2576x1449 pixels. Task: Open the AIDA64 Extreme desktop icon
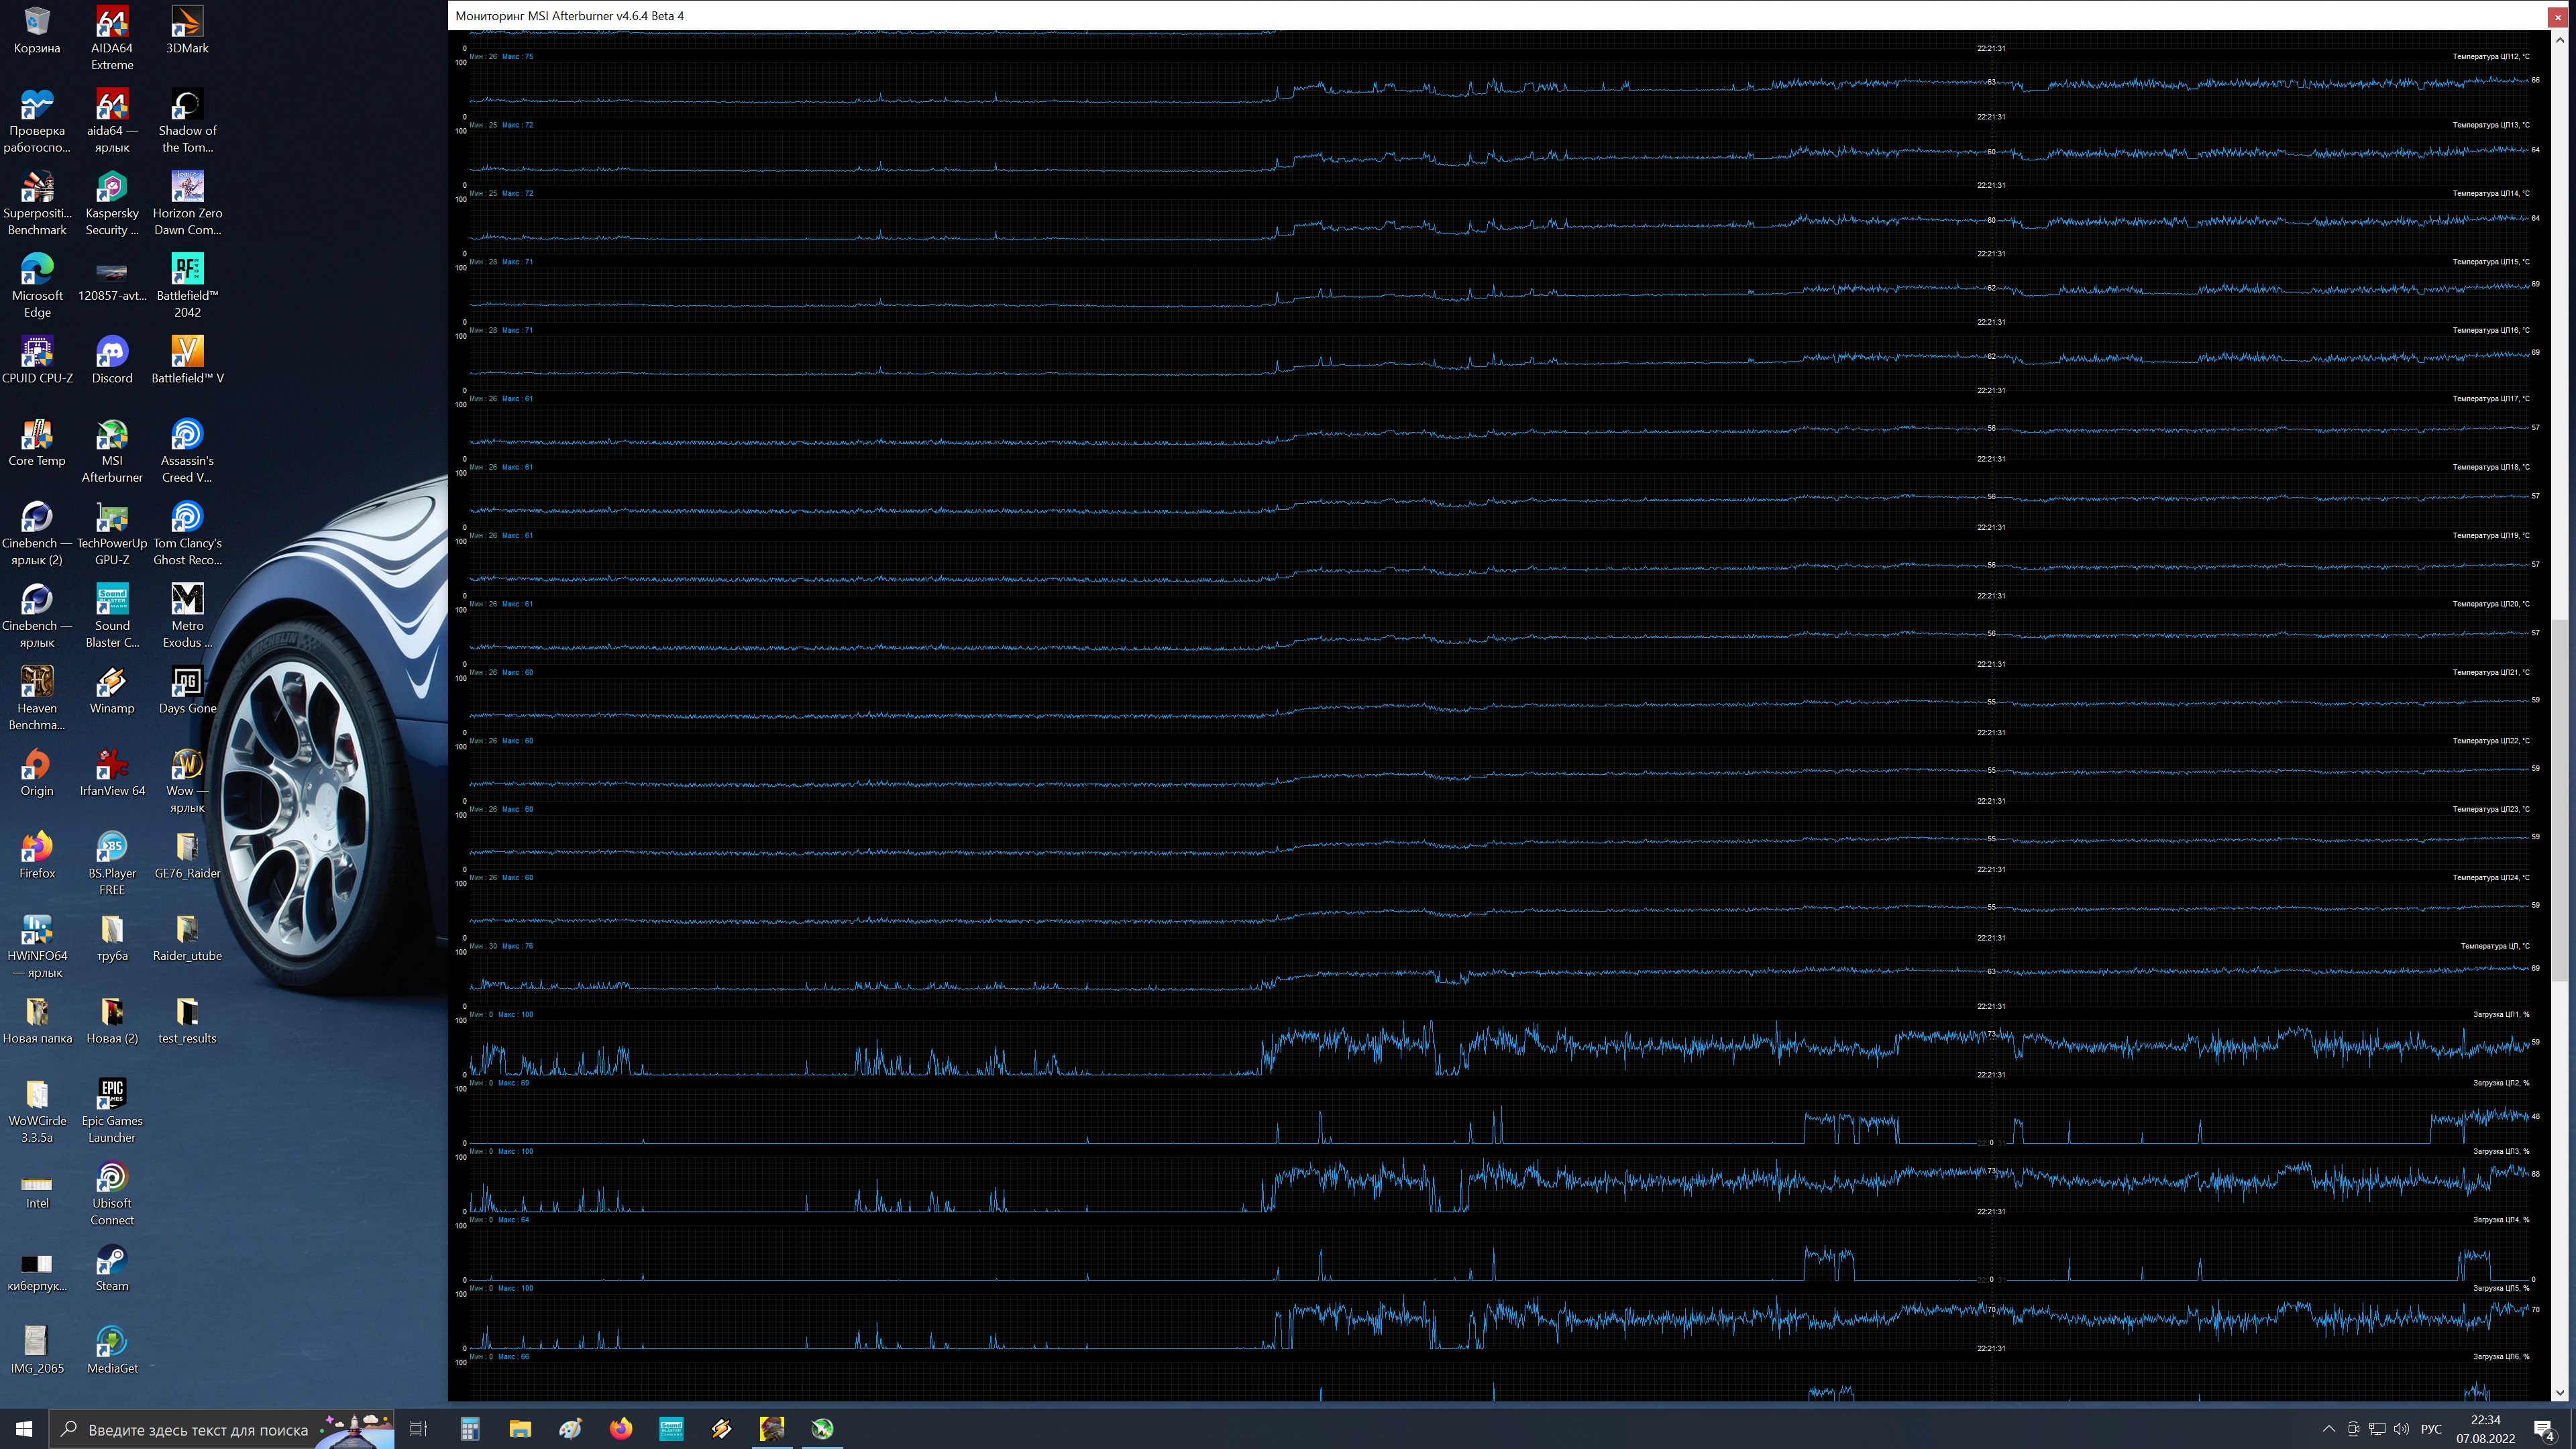coord(112,38)
